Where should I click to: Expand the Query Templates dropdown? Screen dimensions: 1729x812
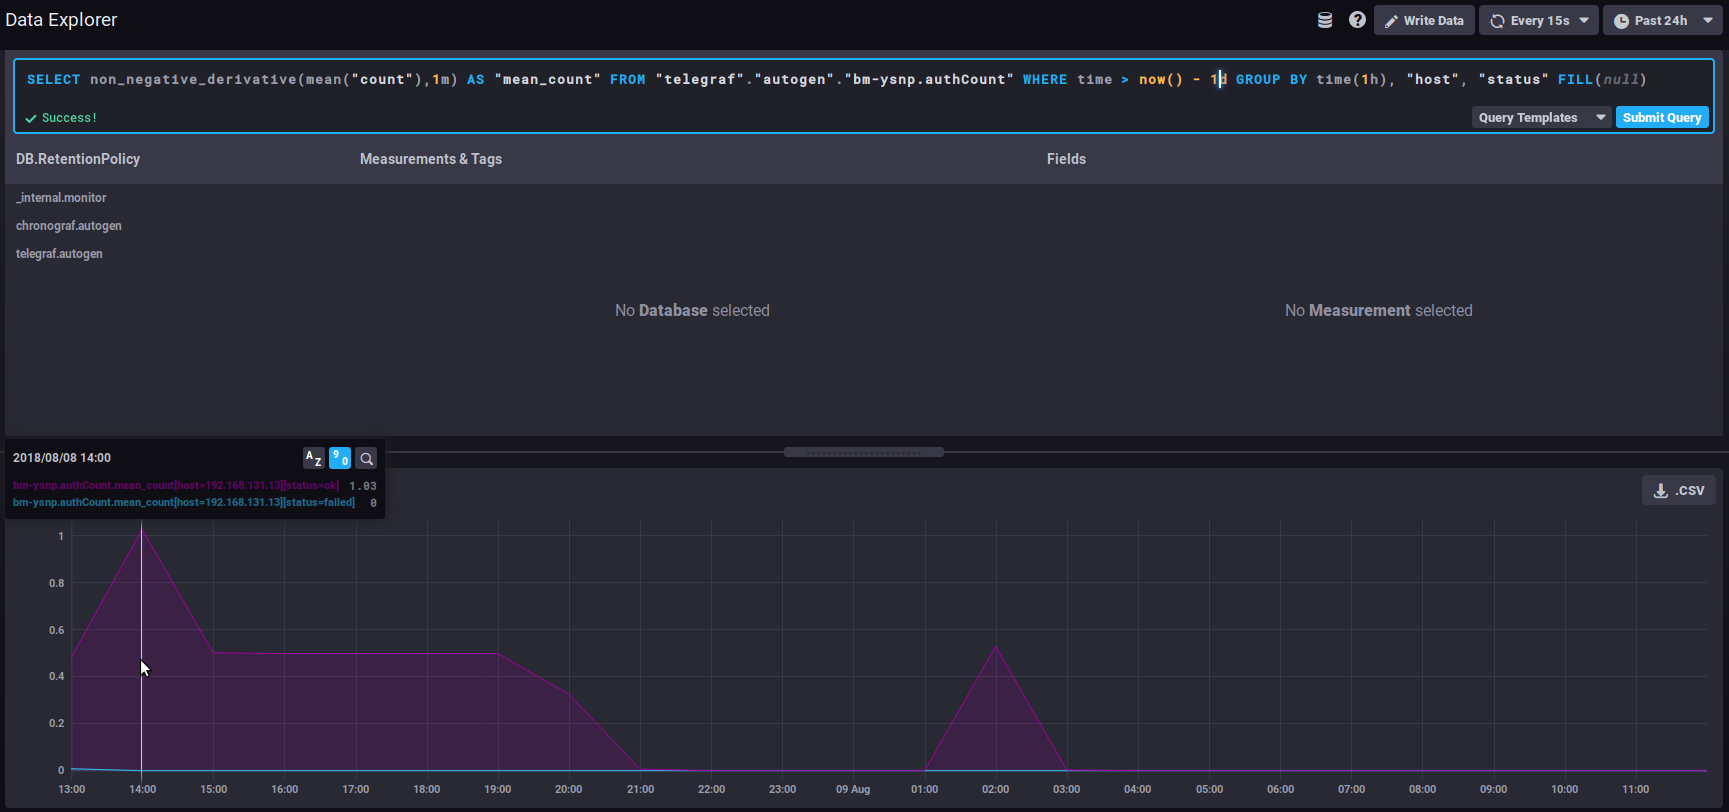pos(1540,117)
